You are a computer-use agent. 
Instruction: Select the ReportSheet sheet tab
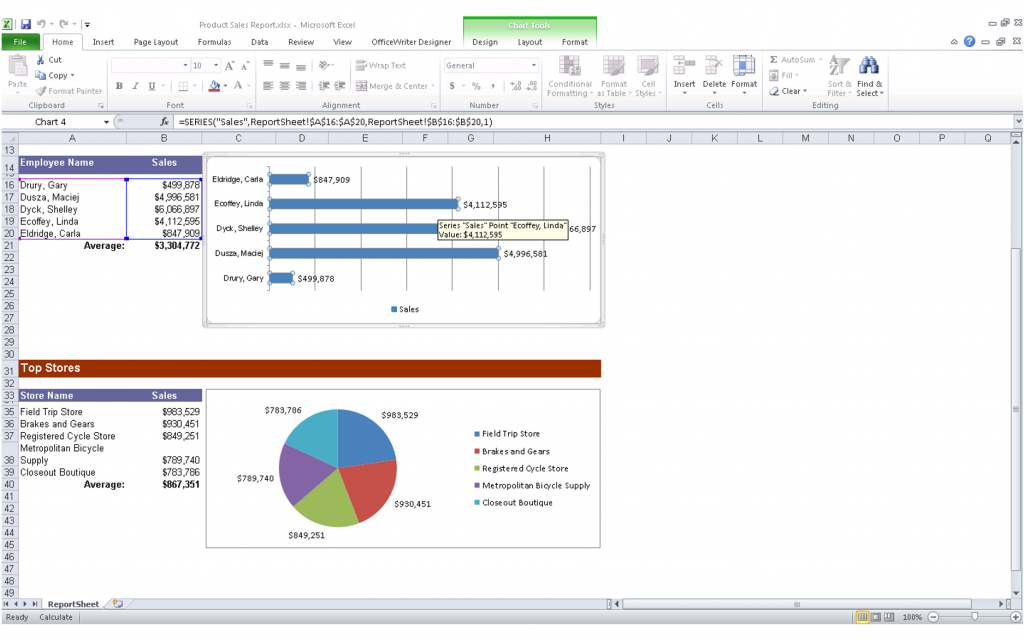[x=72, y=603]
